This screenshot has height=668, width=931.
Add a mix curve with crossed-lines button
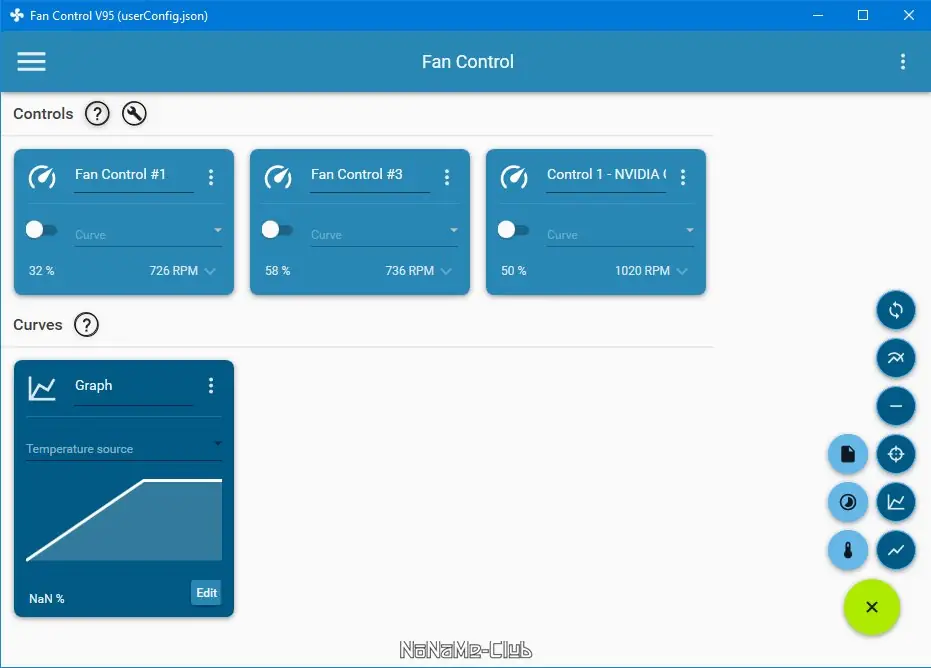tap(895, 357)
